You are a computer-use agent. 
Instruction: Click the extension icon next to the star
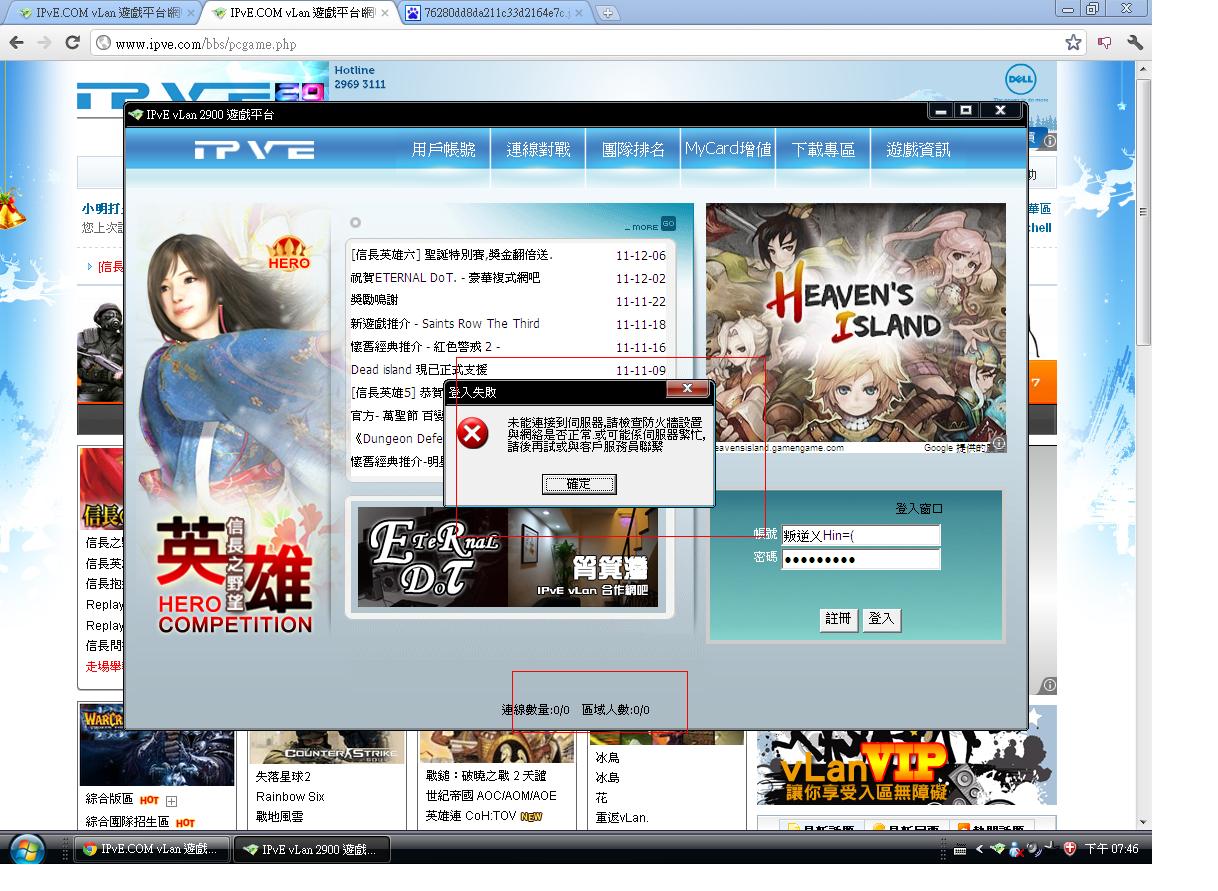(x=1105, y=42)
